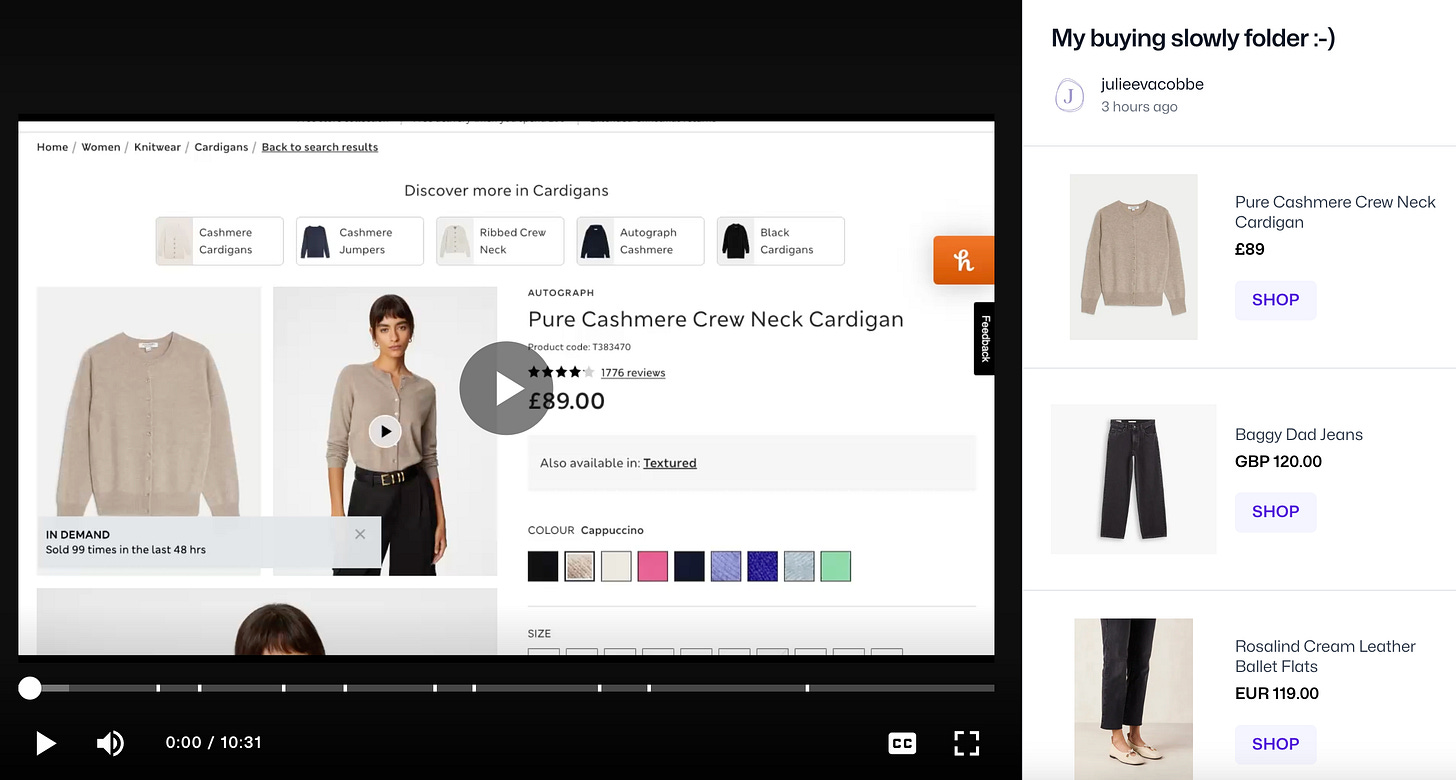Open the cardigan thumbnail in the folder list
Viewport: 1456px width, 780px height.
tap(1134, 257)
